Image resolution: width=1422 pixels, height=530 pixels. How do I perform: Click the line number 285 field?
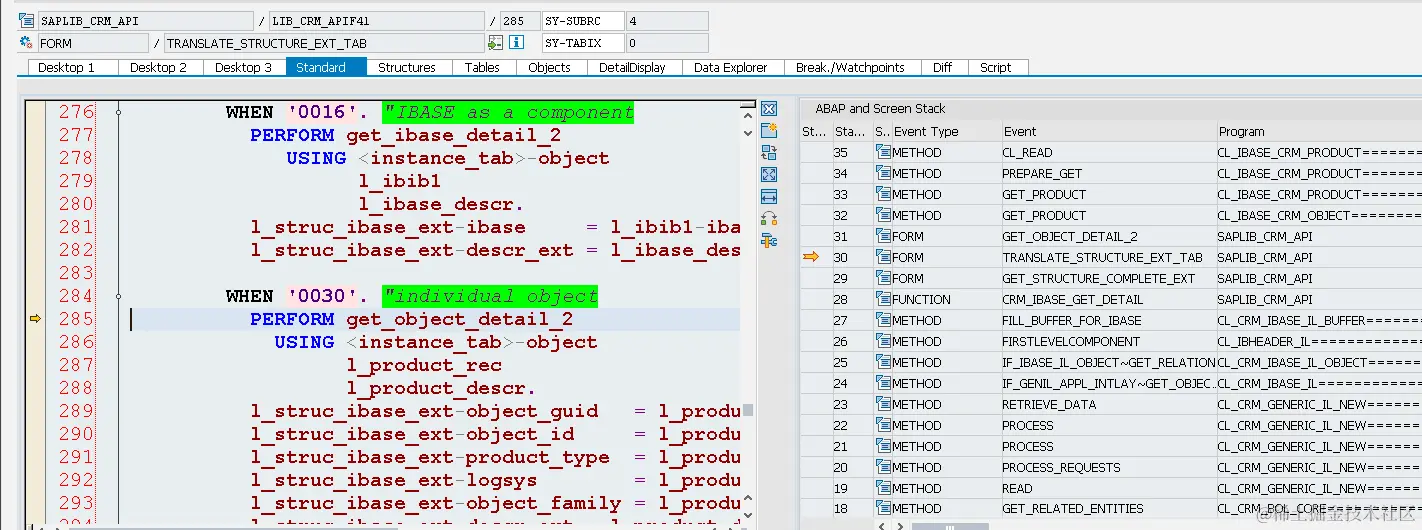tap(518, 20)
